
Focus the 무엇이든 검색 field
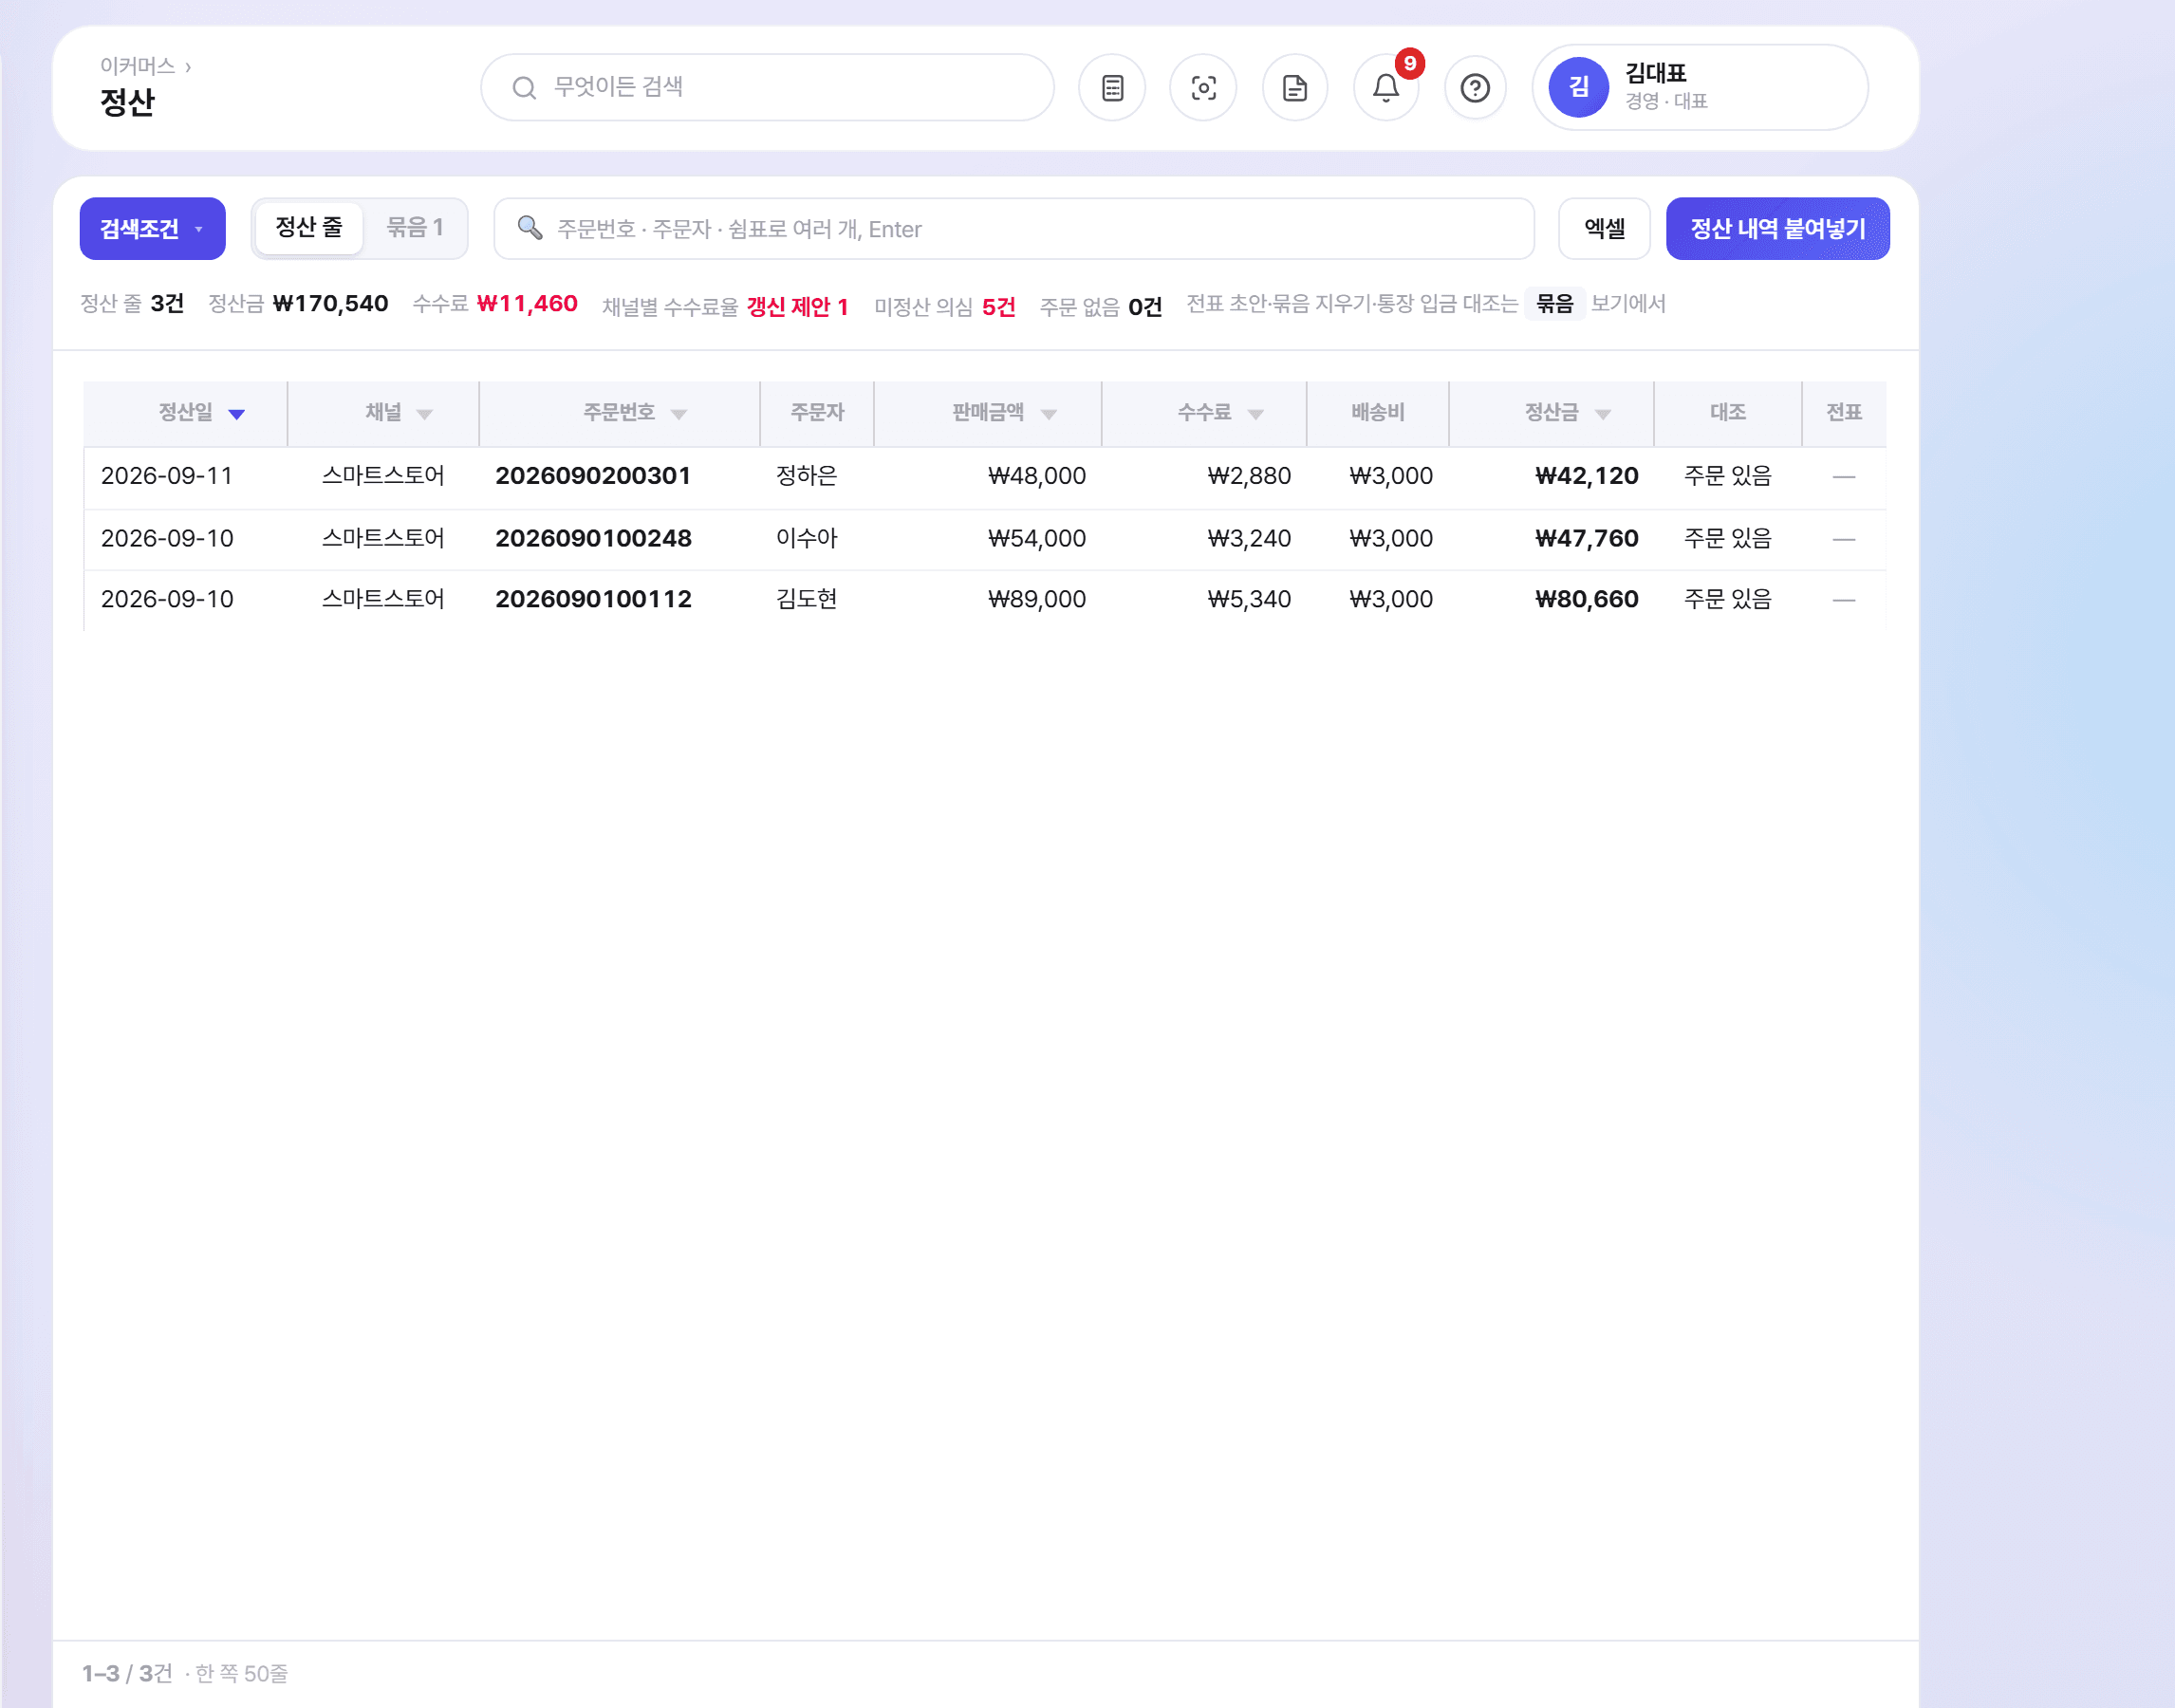(767, 87)
